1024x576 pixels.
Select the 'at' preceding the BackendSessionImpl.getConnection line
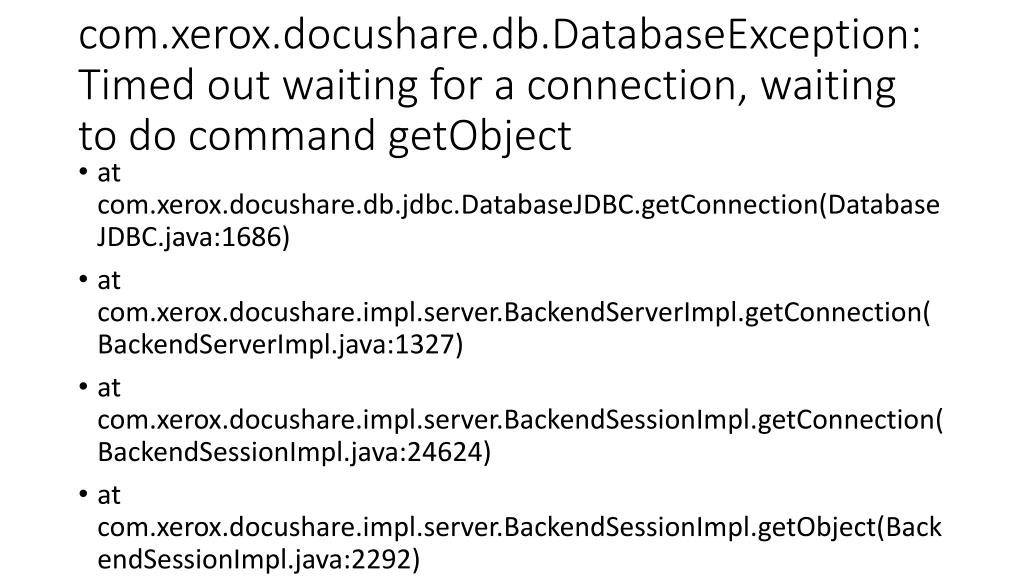(x=108, y=388)
